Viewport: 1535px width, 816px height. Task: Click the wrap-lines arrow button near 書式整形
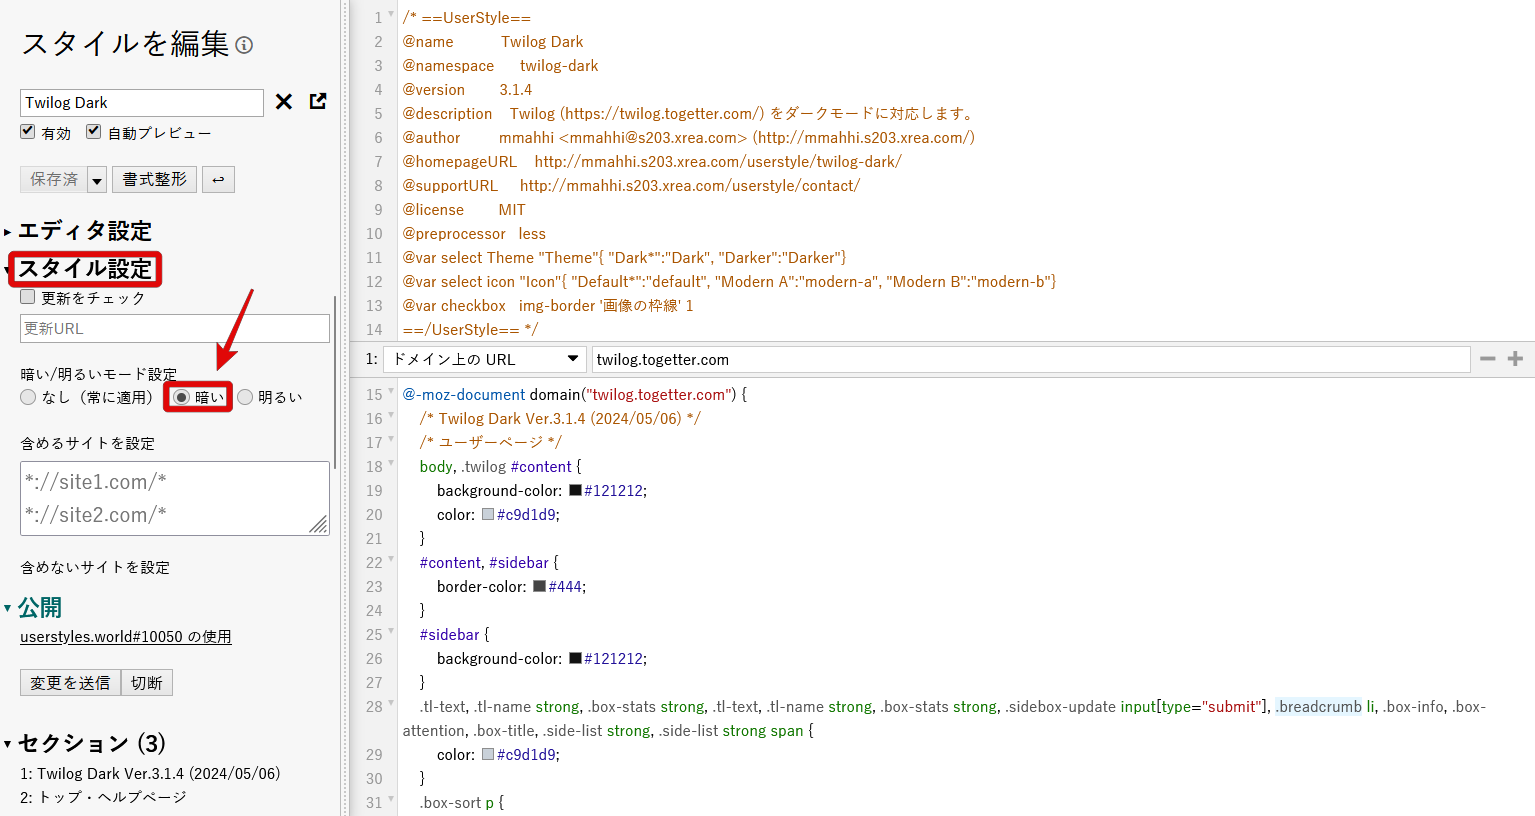tap(218, 180)
